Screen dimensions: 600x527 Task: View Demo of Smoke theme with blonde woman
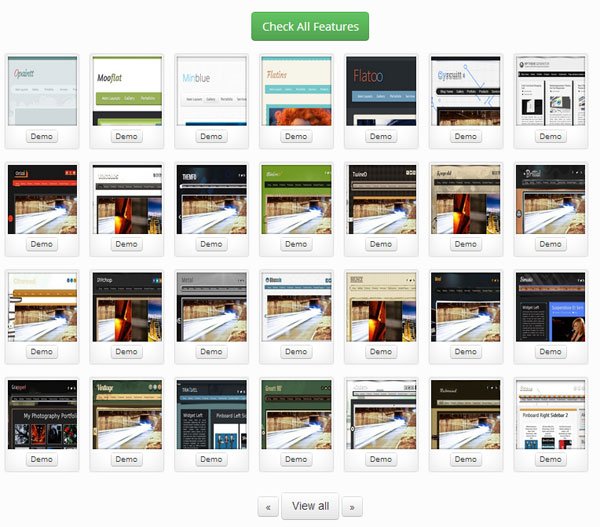[x=551, y=352]
